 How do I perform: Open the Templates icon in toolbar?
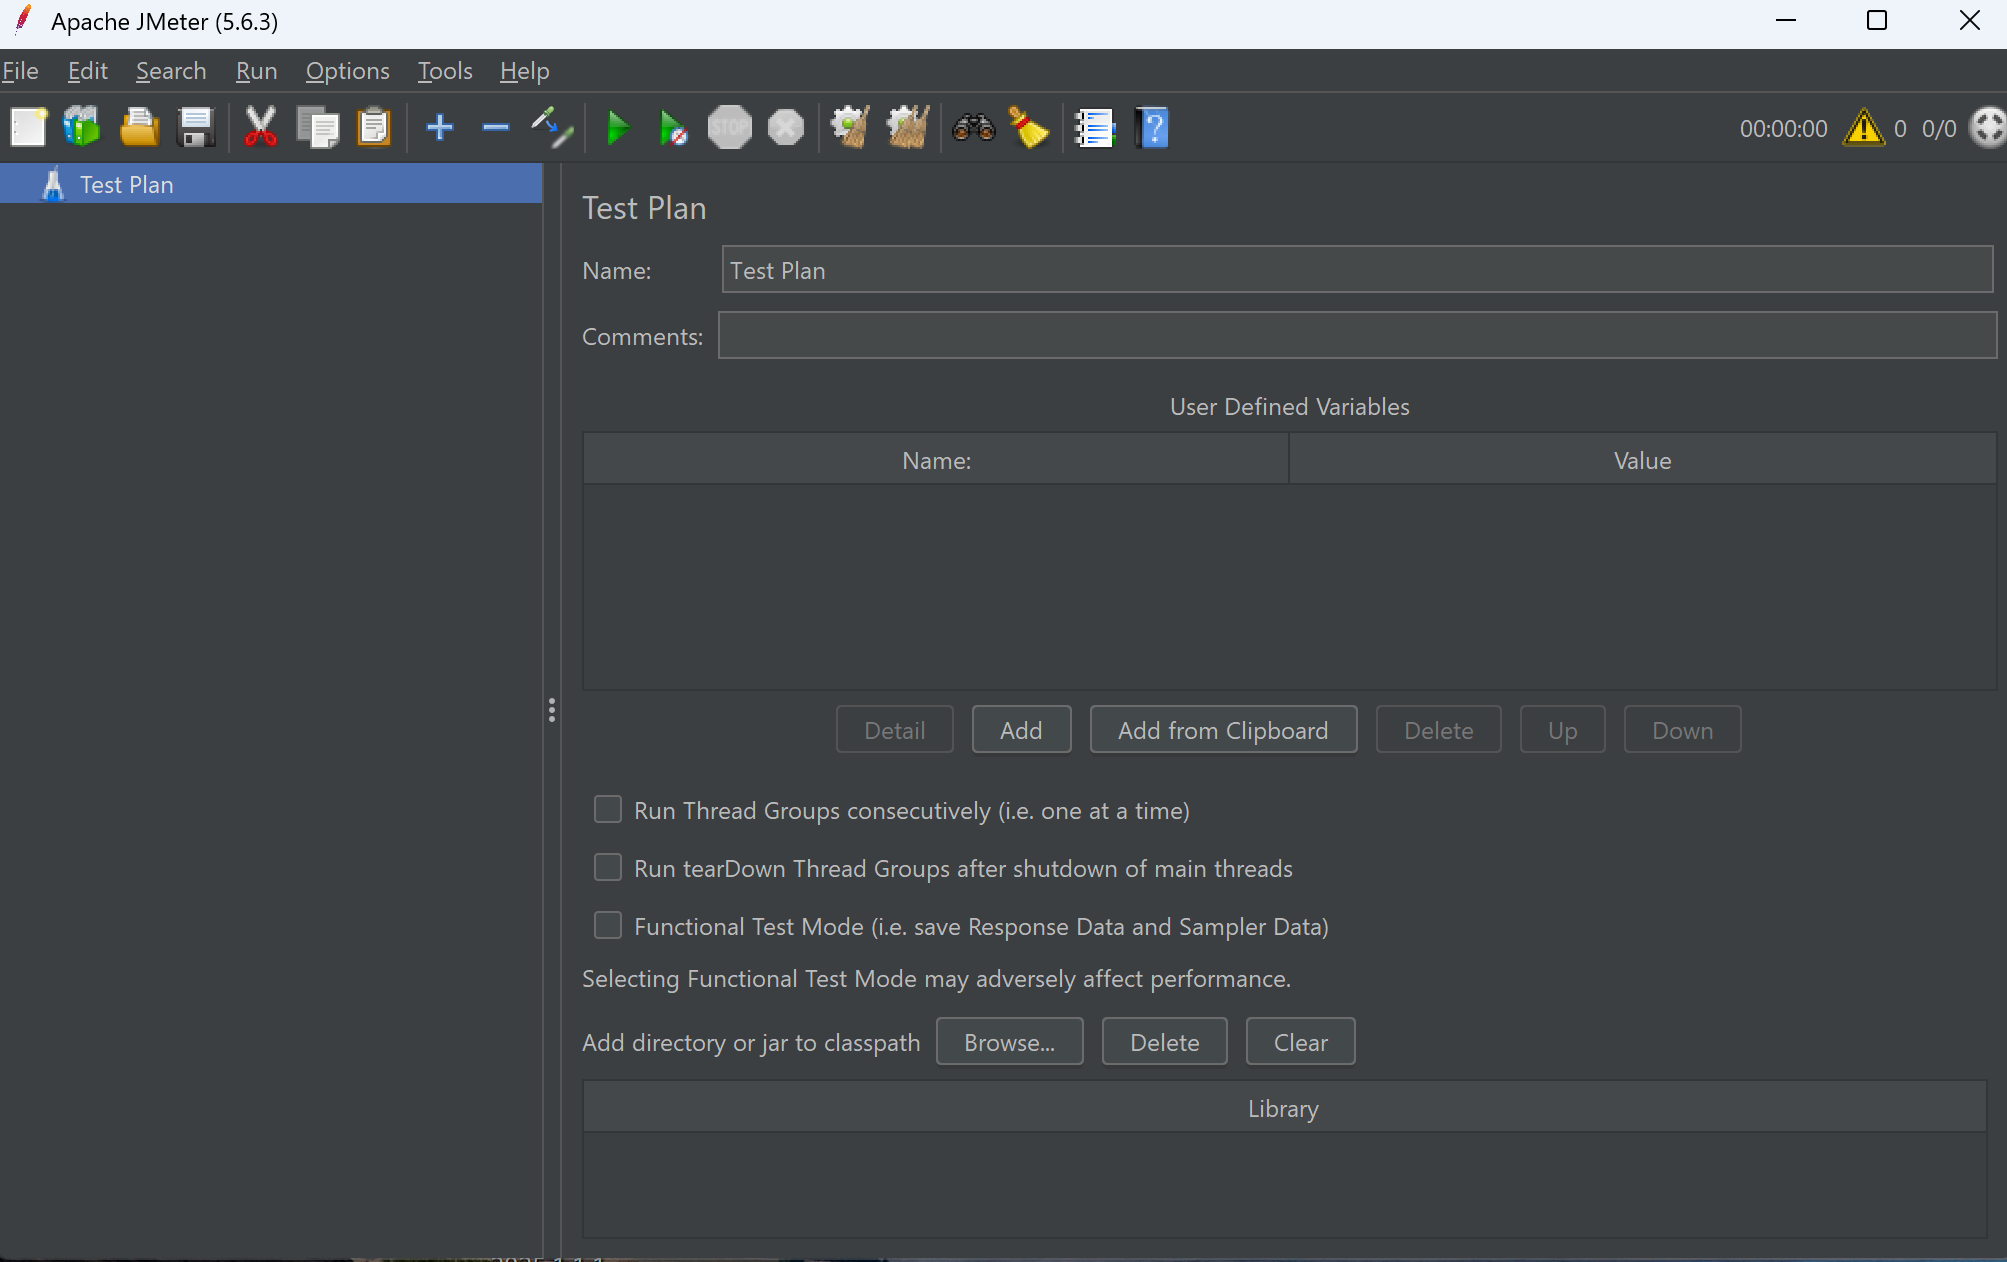point(82,128)
